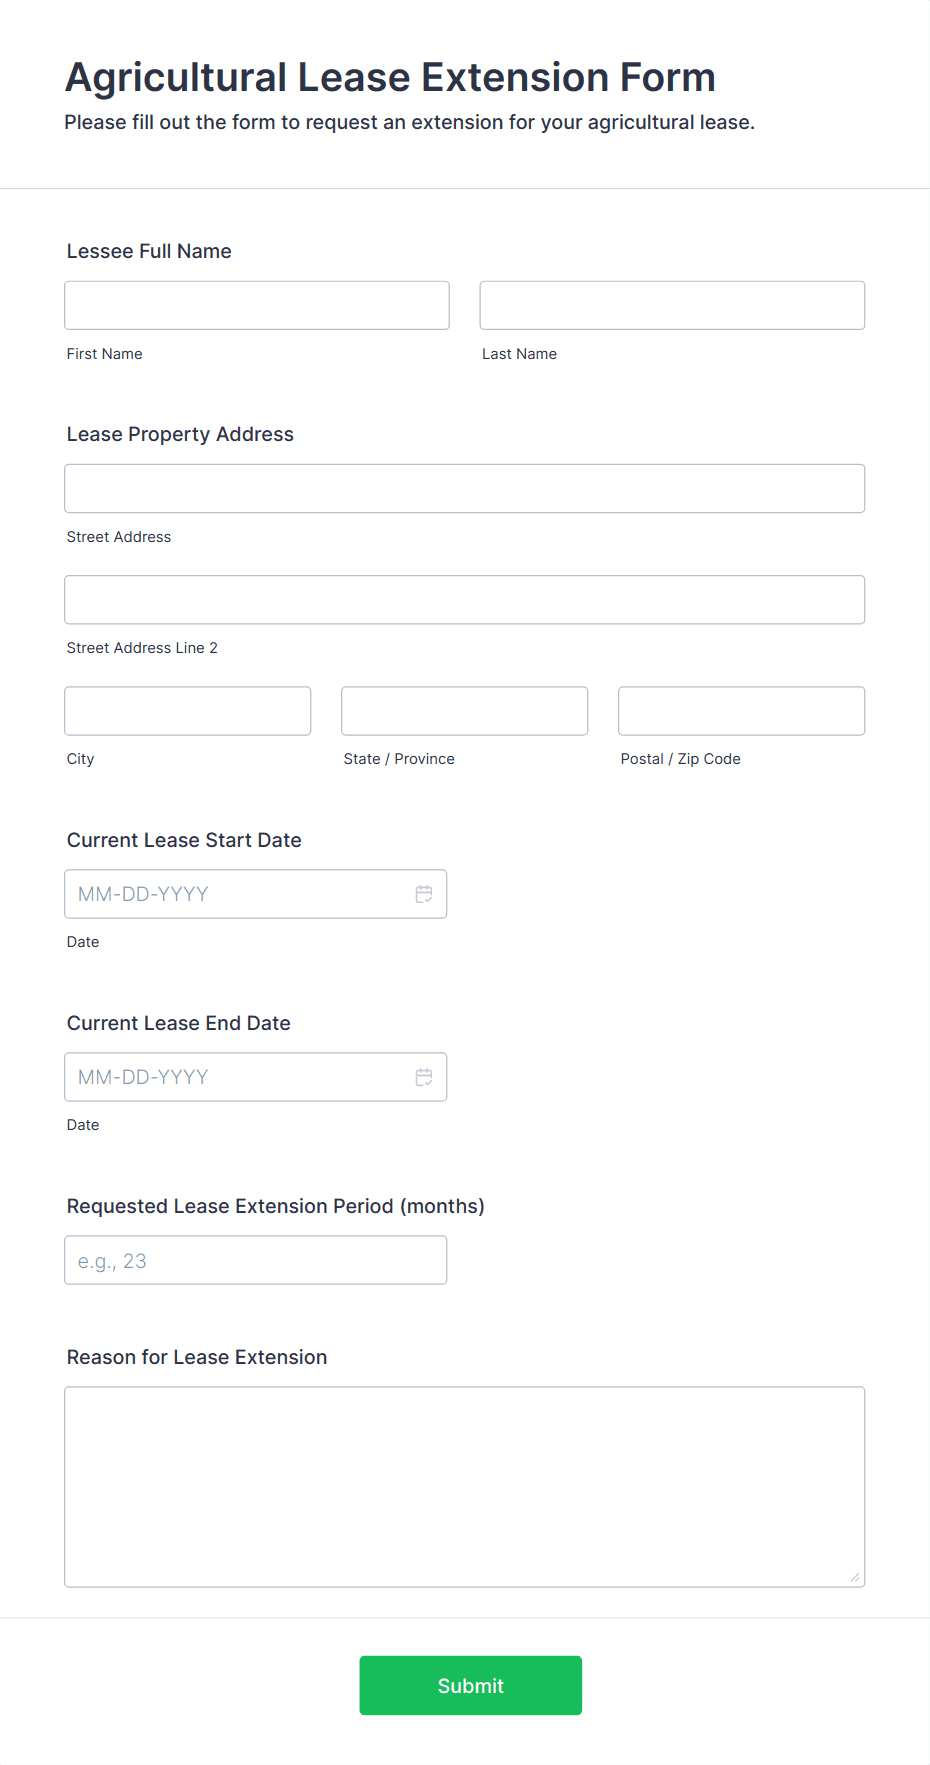Click the Agricultural Lease Extension Form heading
Viewport: 930px width, 1765px height.
pos(390,77)
